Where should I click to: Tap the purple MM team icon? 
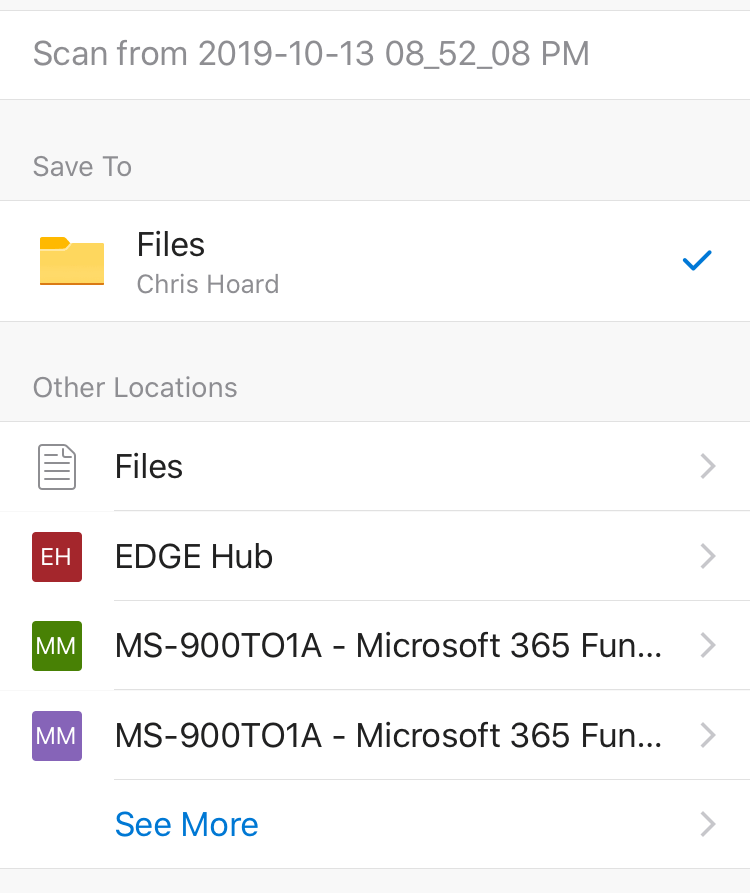pyautogui.click(x=57, y=736)
